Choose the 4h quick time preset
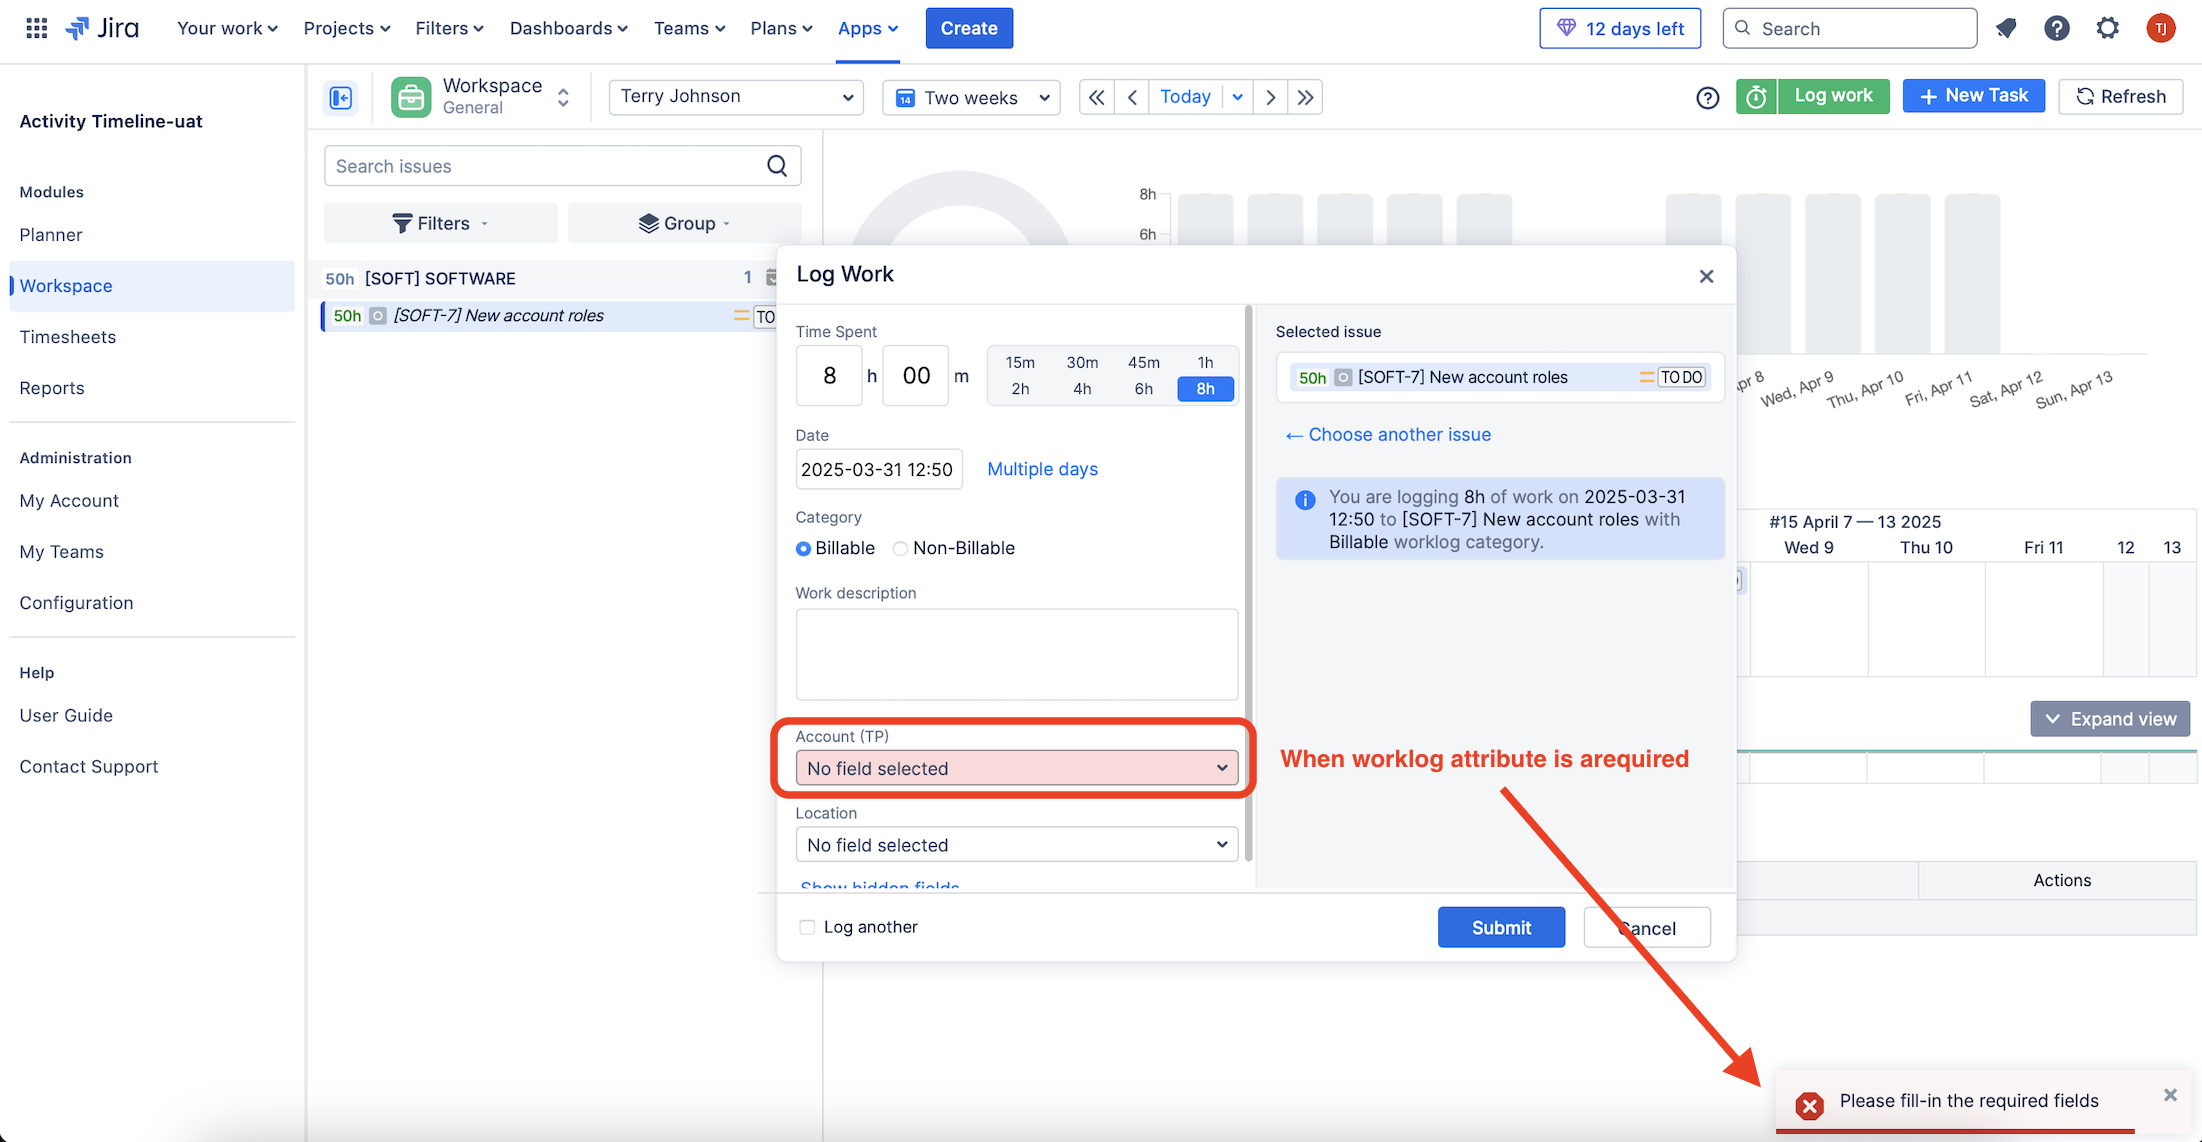Viewport: 2202px width, 1142px height. [x=1082, y=389]
